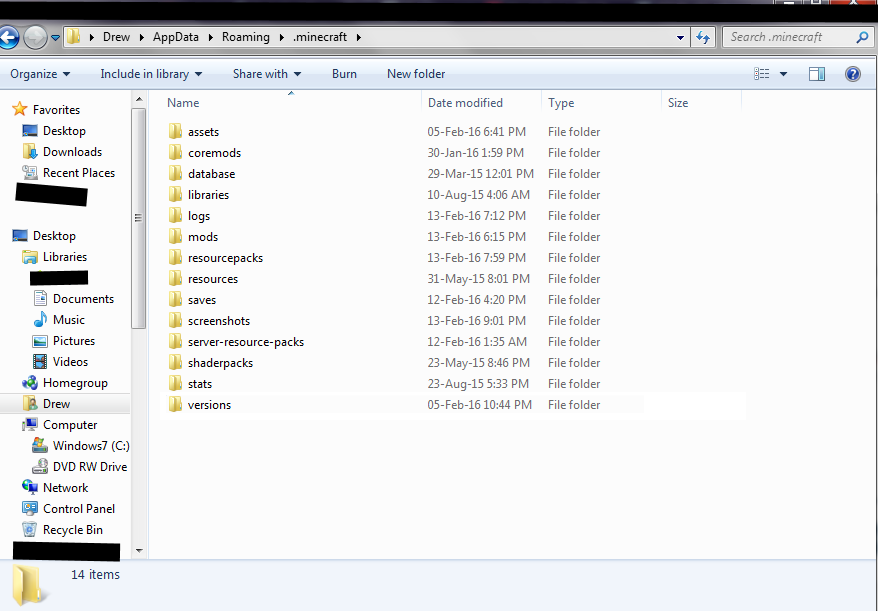
Task: Click Drew in the address breadcrumb
Action: point(116,37)
